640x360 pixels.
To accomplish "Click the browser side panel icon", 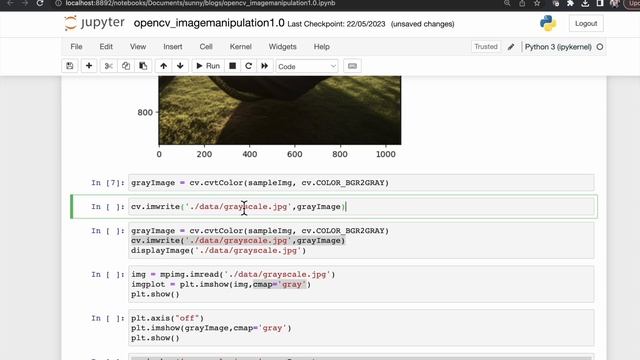I will [600, 3].
